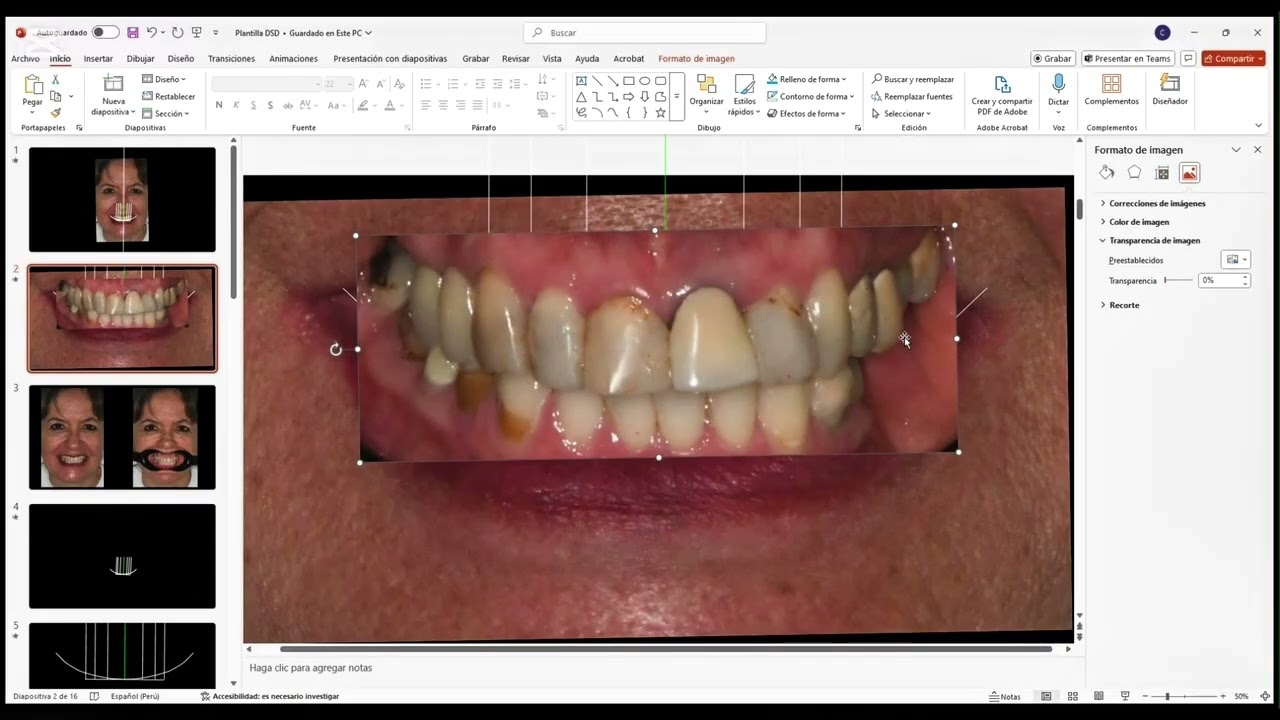Viewport: 1280px width, 720px height.
Task: Toggle the Notas notes pane button
Action: click(1005, 696)
